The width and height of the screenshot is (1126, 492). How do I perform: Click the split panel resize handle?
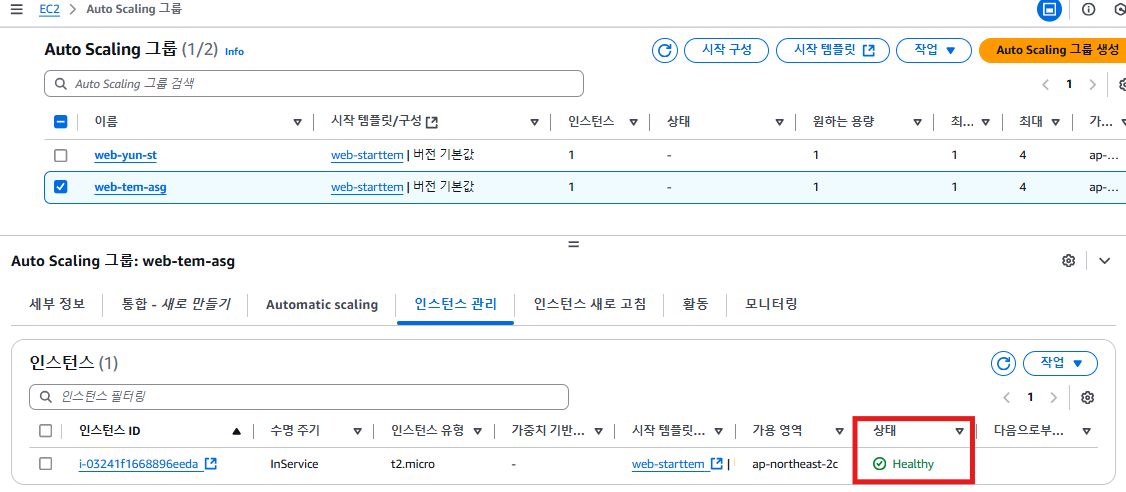(573, 244)
